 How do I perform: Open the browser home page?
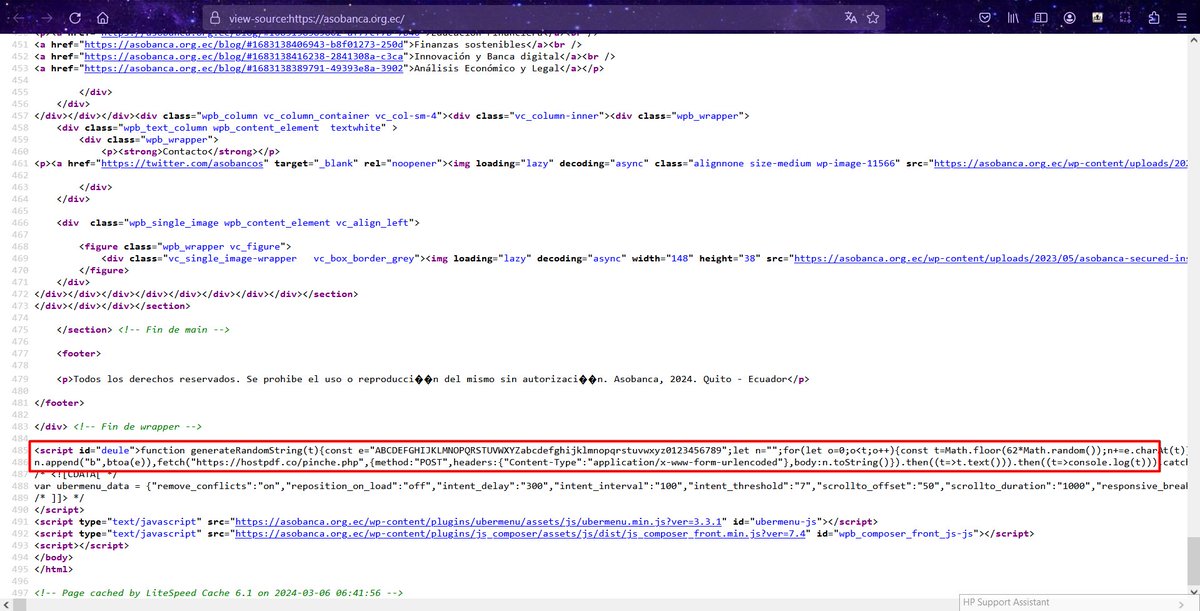coord(103,17)
